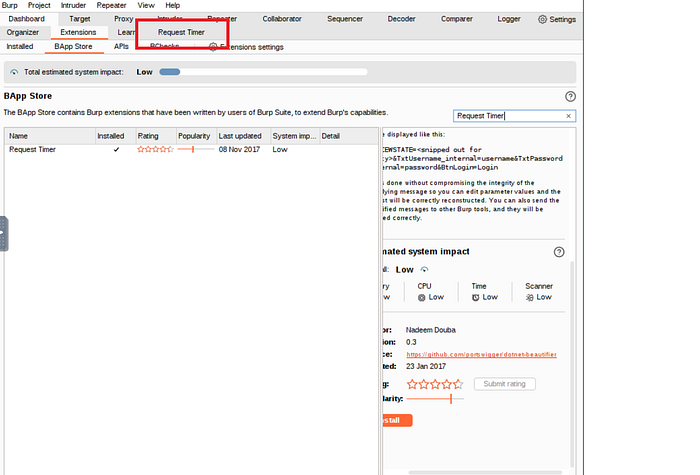
Task: Click the Low system impact cell in the Request Timer row
Action: tap(280, 150)
